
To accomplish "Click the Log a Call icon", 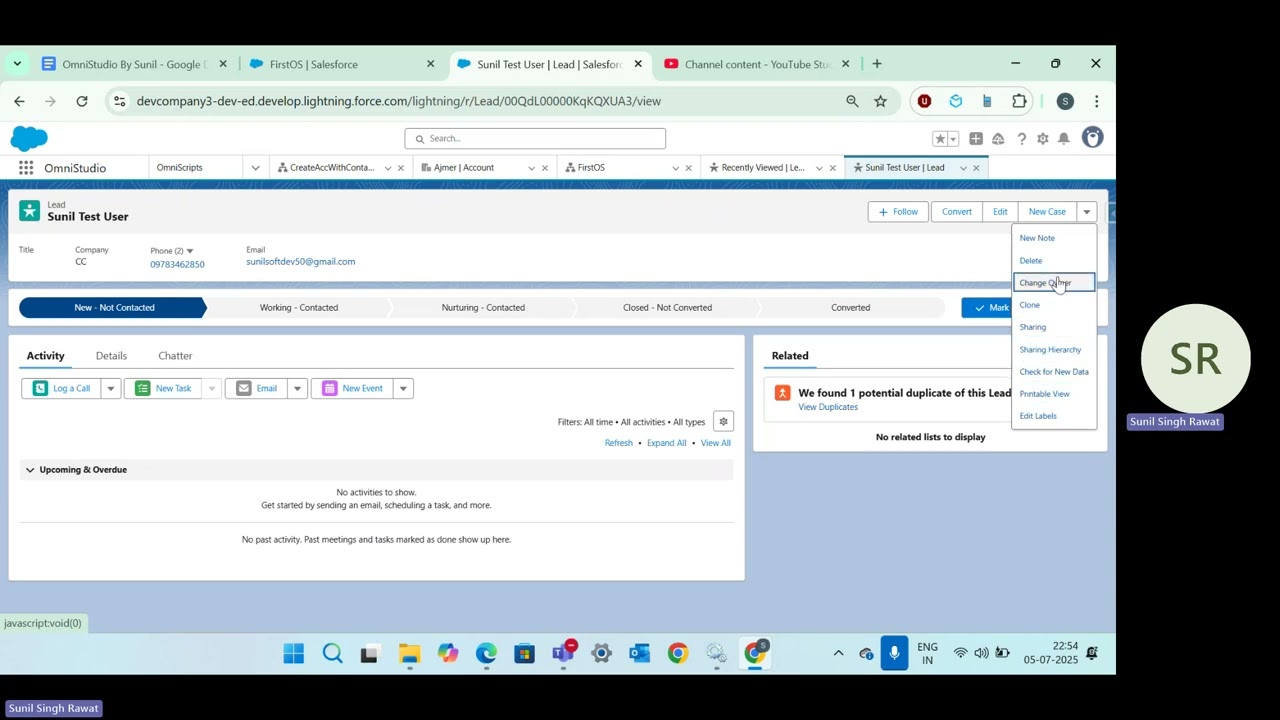I will (x=40, y=388).
